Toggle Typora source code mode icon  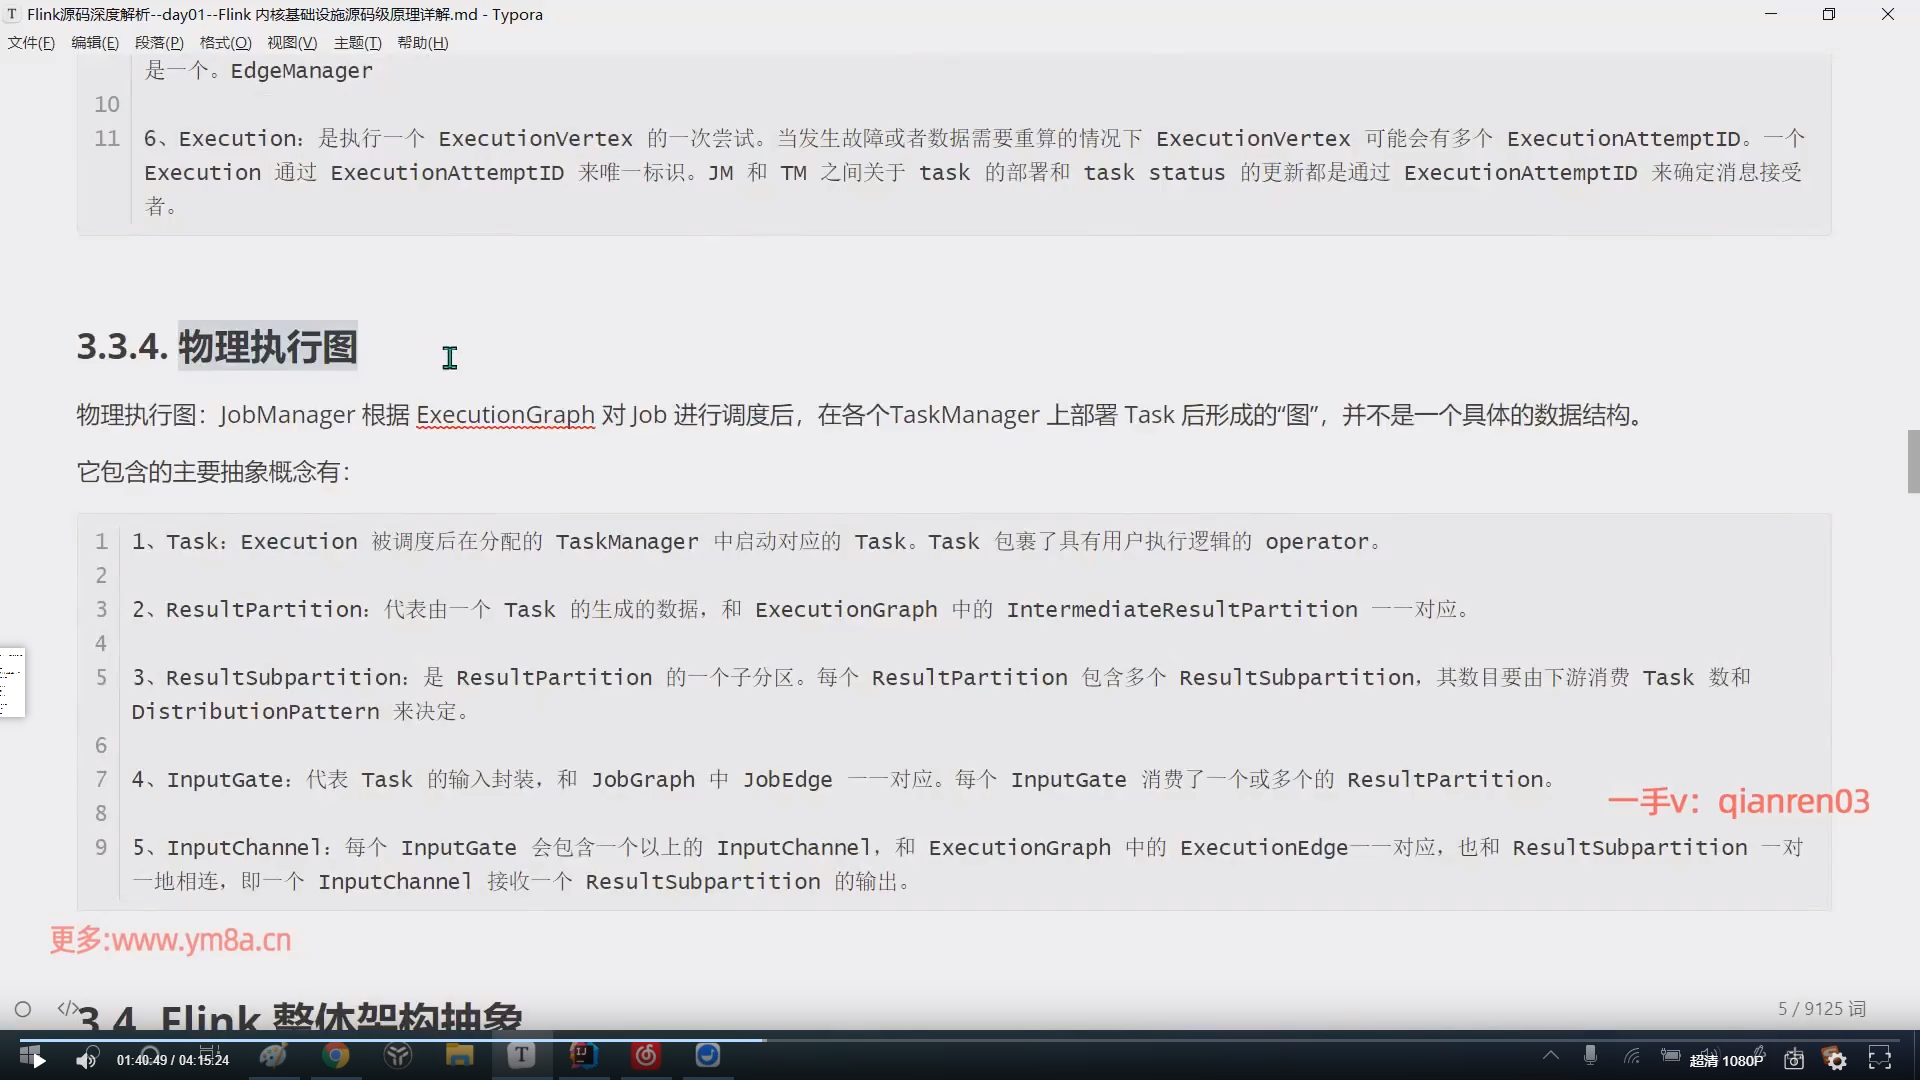pos(67,1008)
